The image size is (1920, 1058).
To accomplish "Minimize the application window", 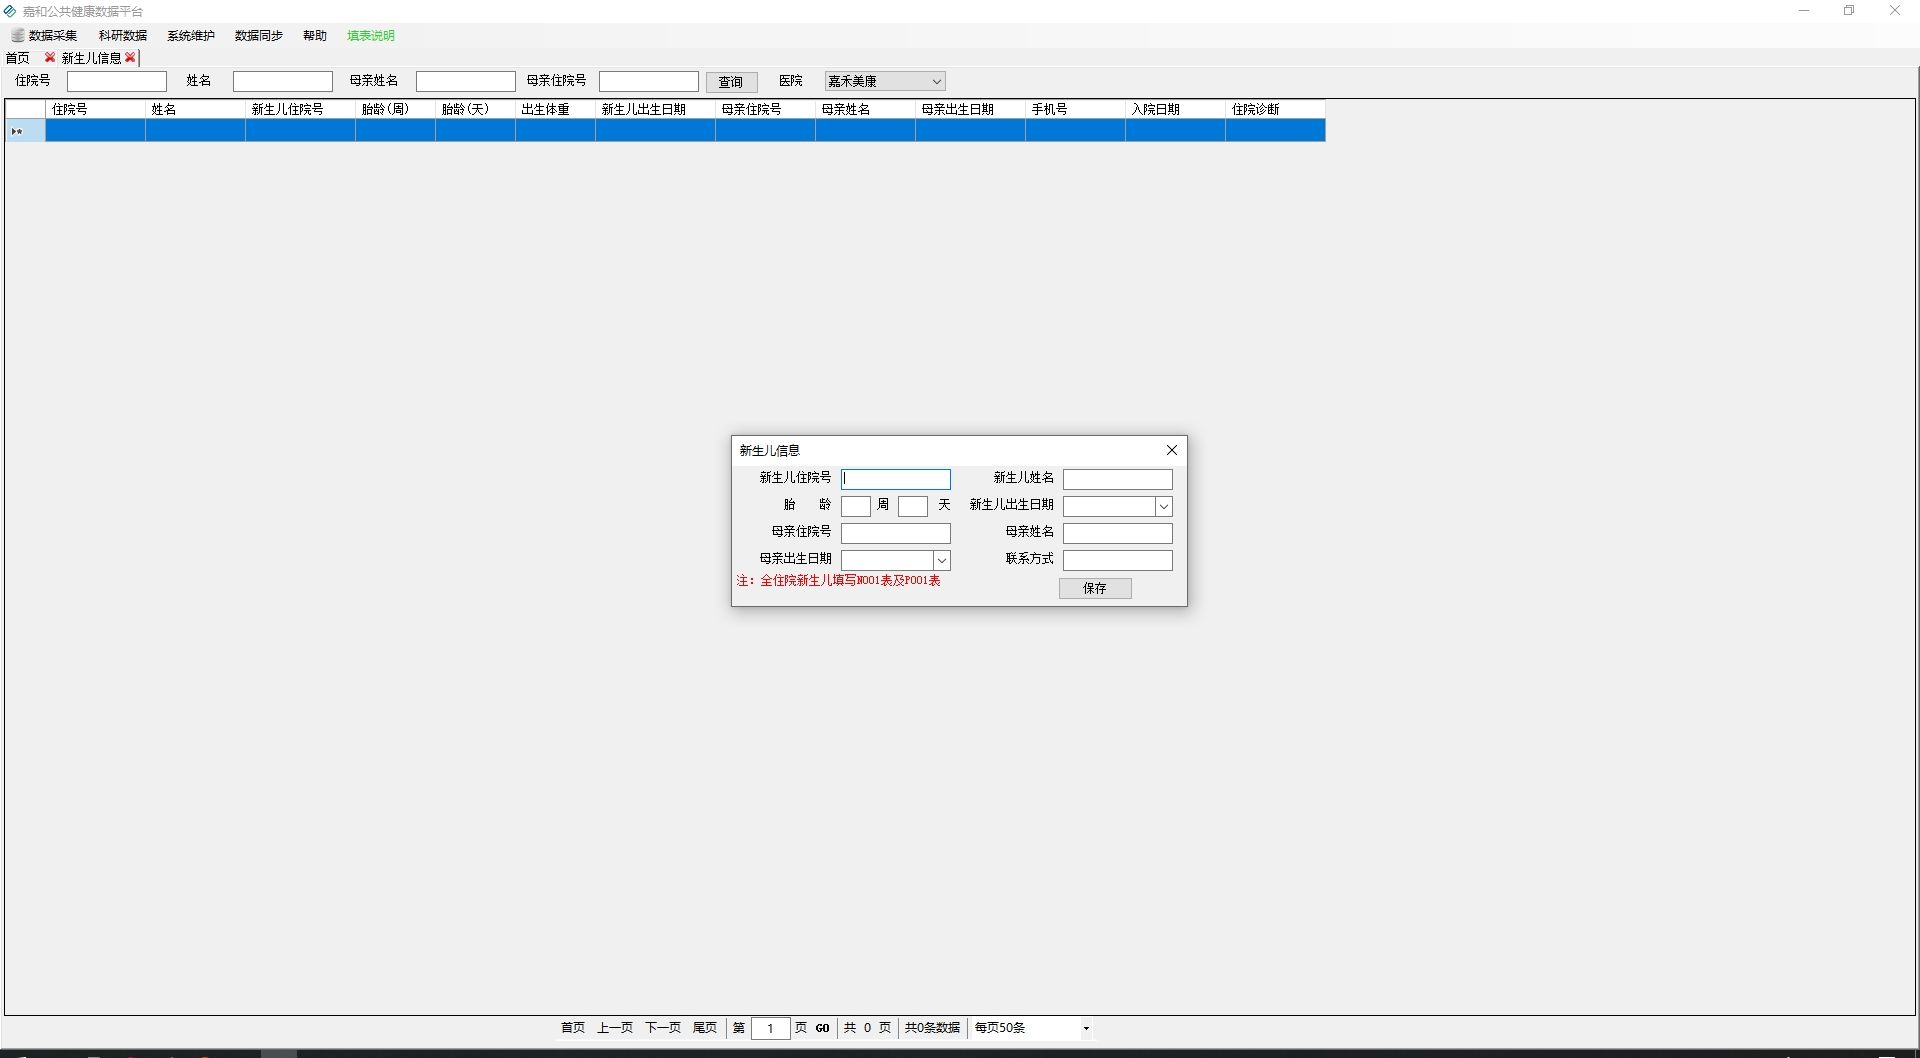I will coord(1804,11).
